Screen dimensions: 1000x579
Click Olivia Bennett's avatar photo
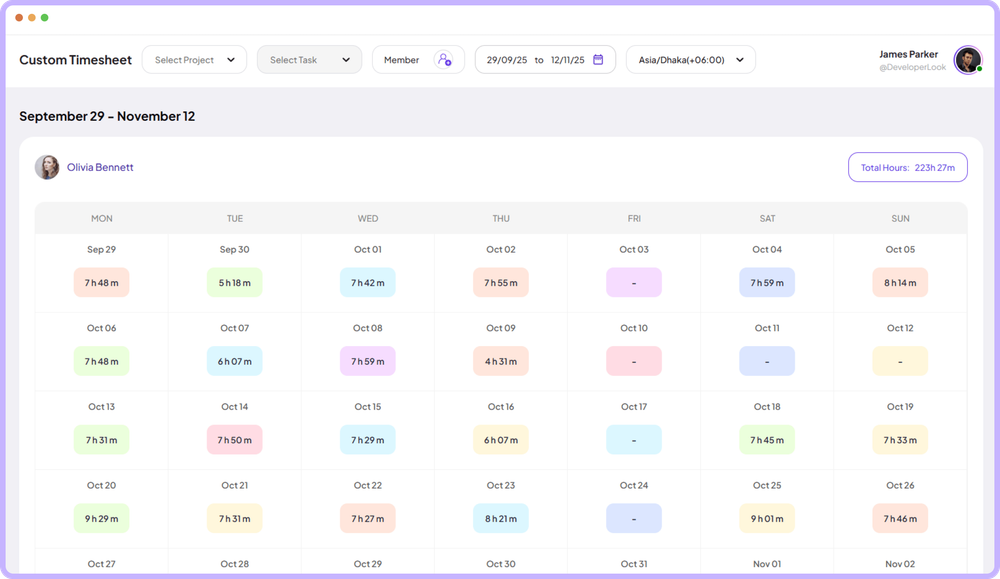[47, 167]
